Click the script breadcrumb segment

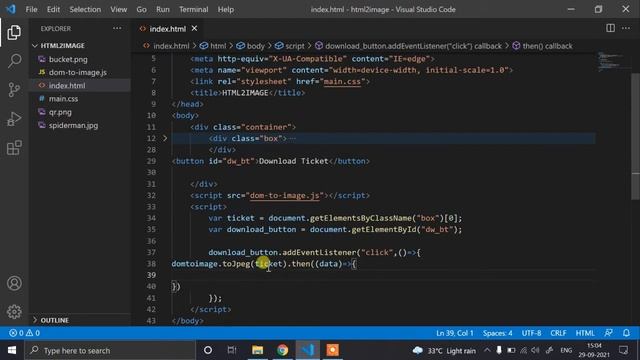click(x=295, y=46)
